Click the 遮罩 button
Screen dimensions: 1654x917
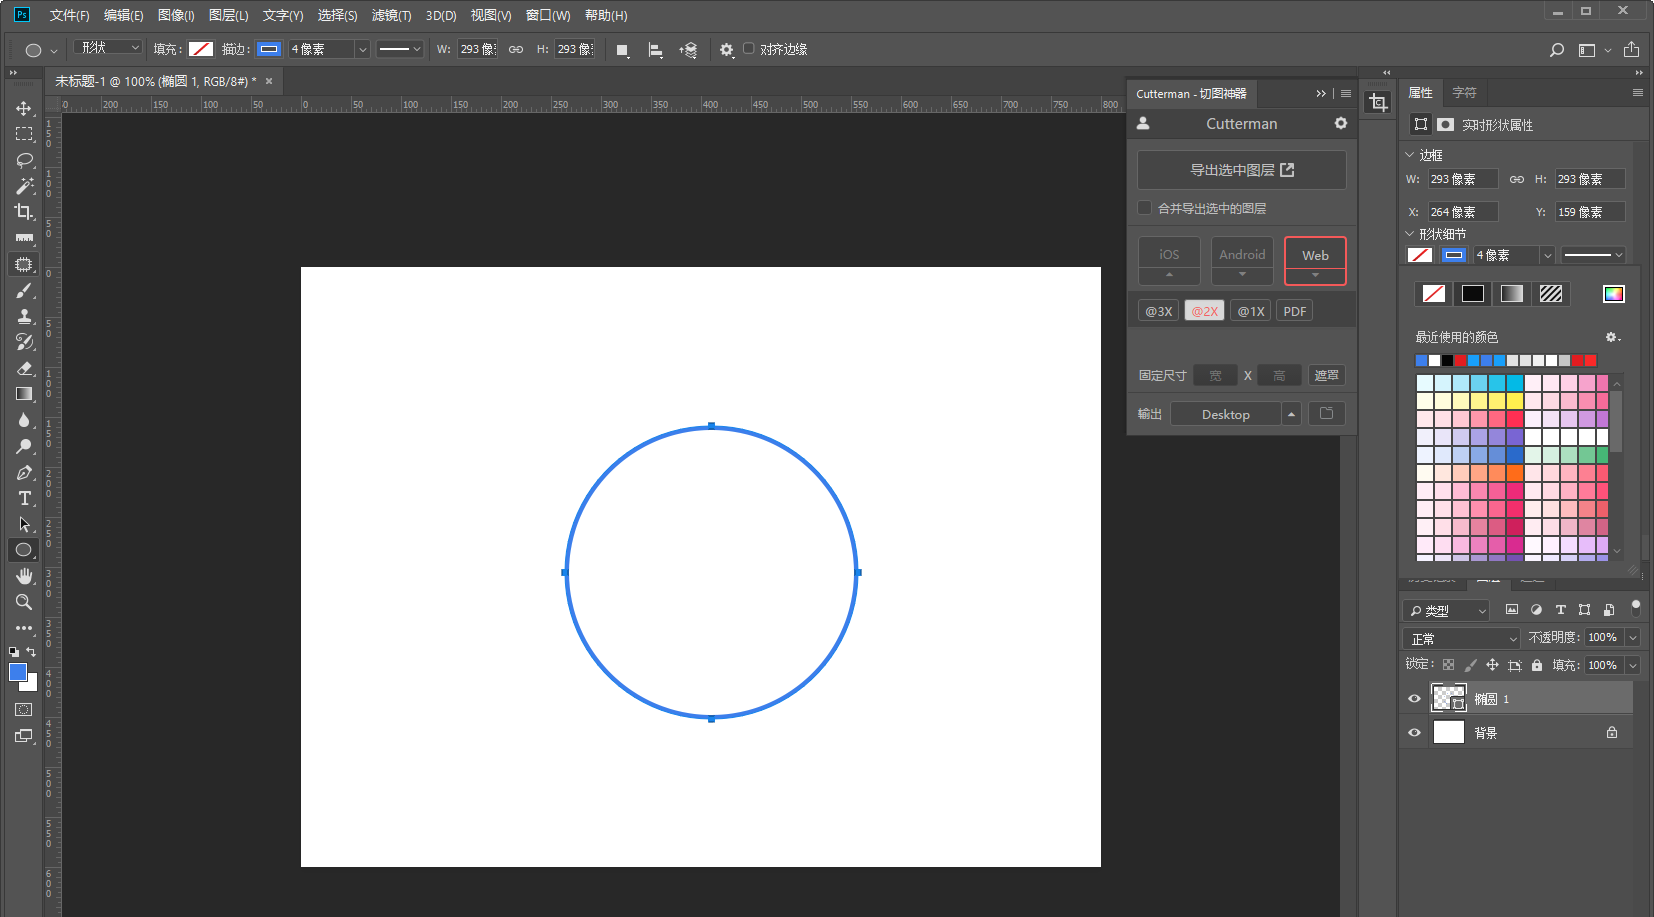pyautogui.click(x=1326, y=375)
